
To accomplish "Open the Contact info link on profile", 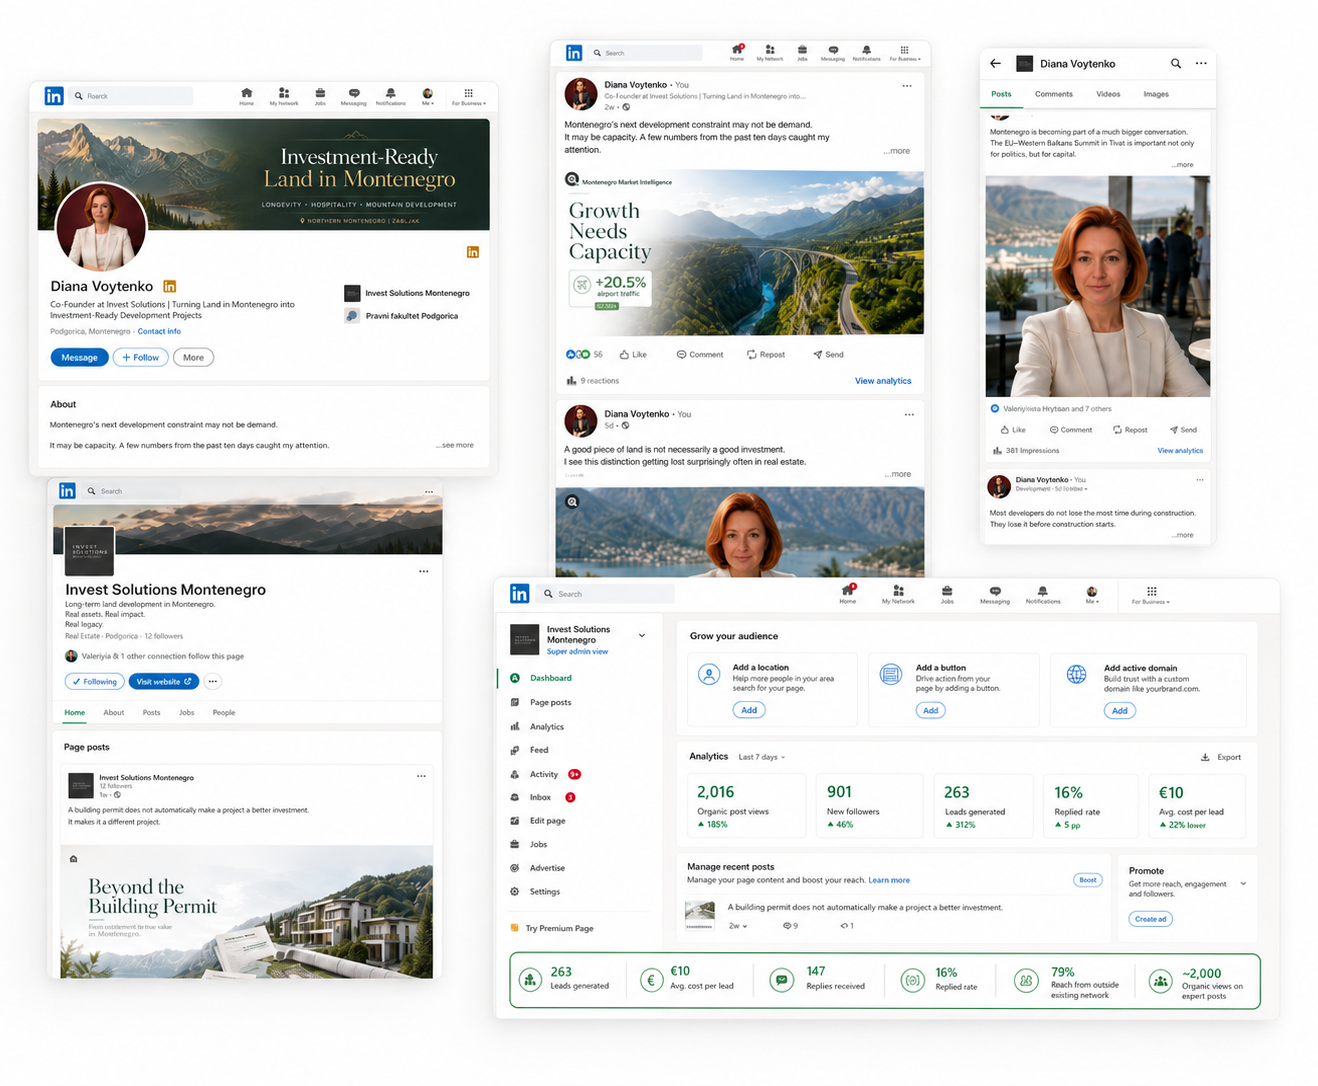I will coord(159,331).
